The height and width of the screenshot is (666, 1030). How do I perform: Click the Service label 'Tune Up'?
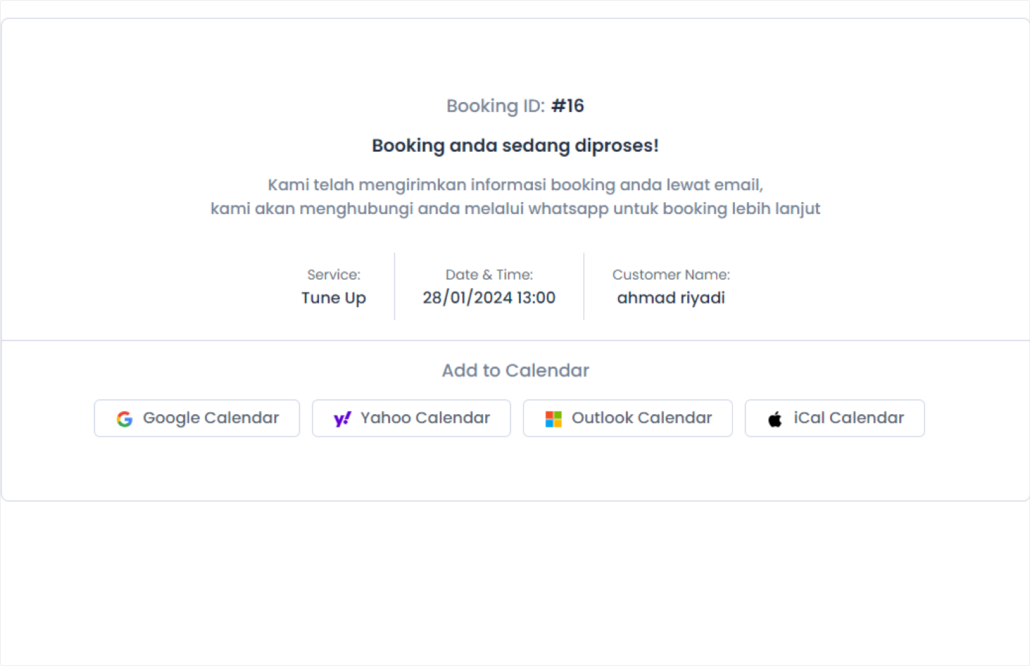click(x=333, y=297)
